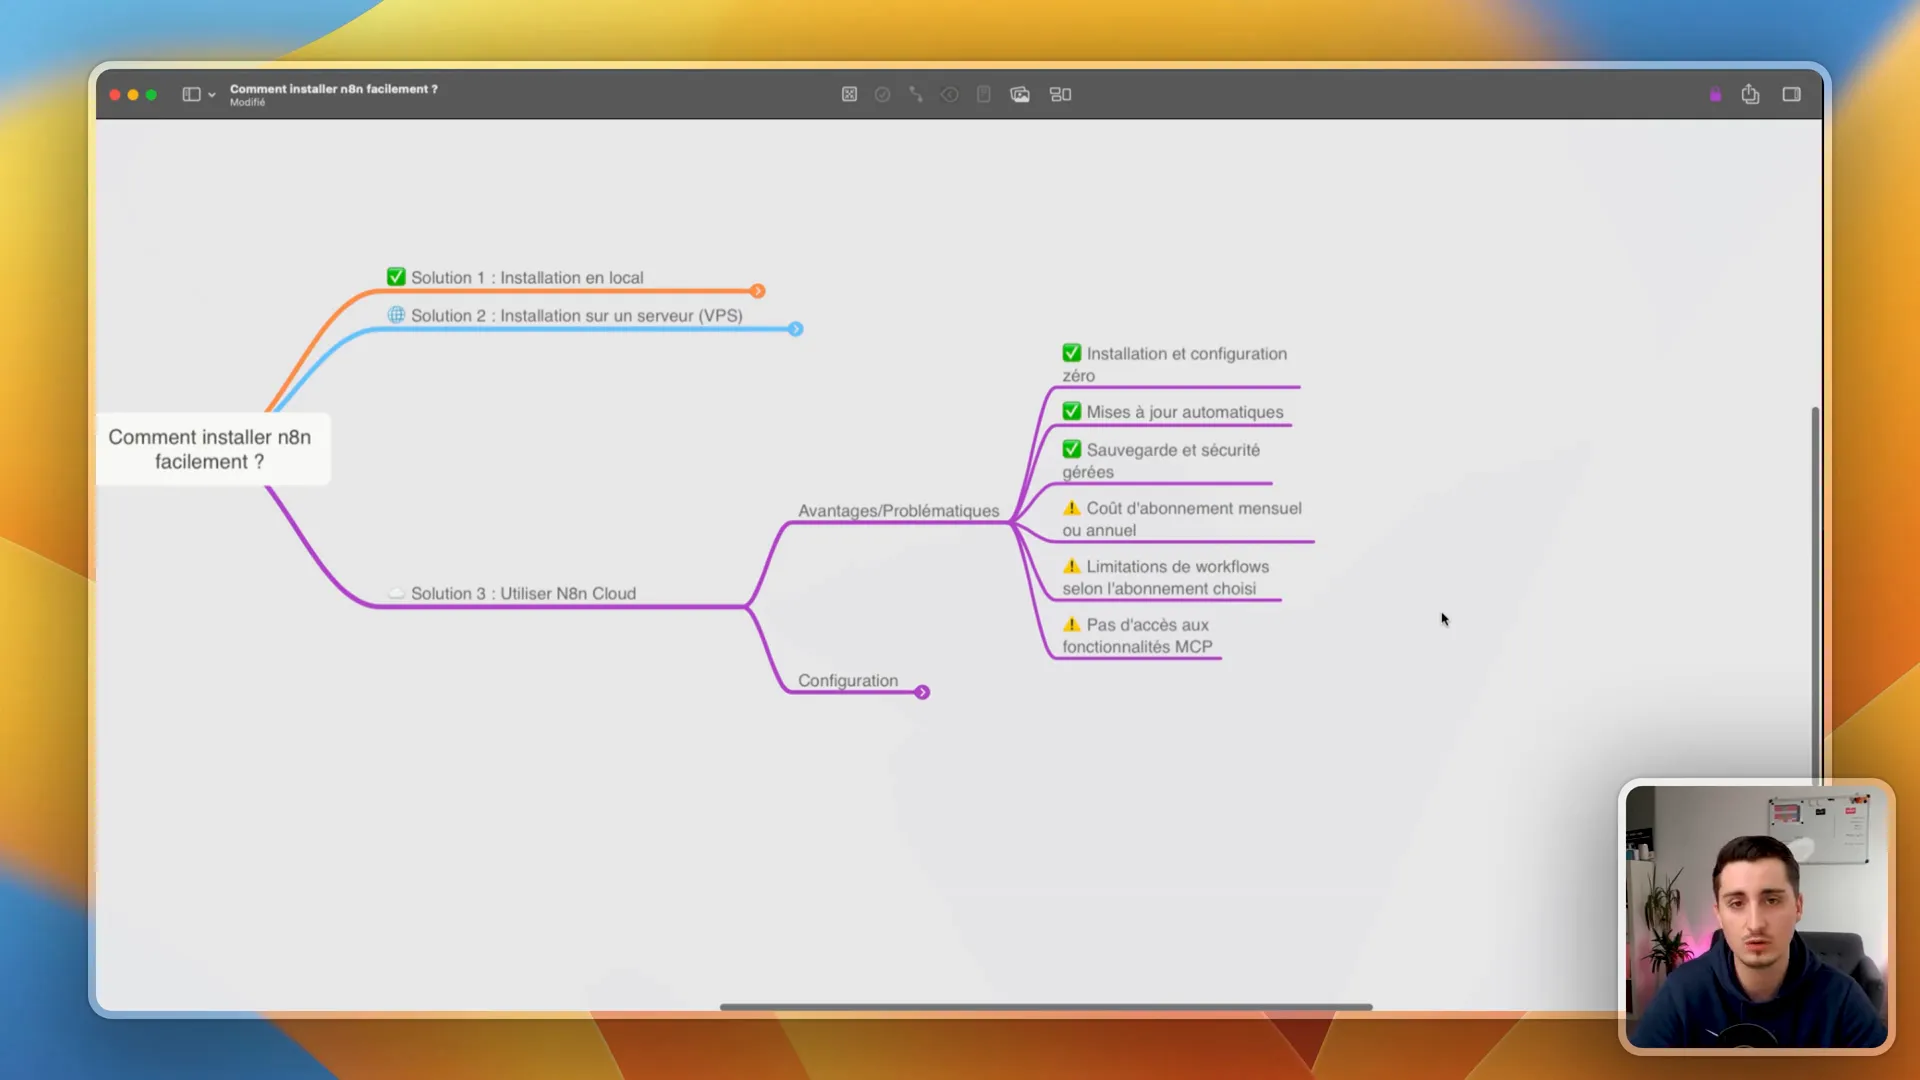Select 'Sauvegarde et sécurité gérées' node
1920x1080 pixels.
click(x=1161, y=461)
